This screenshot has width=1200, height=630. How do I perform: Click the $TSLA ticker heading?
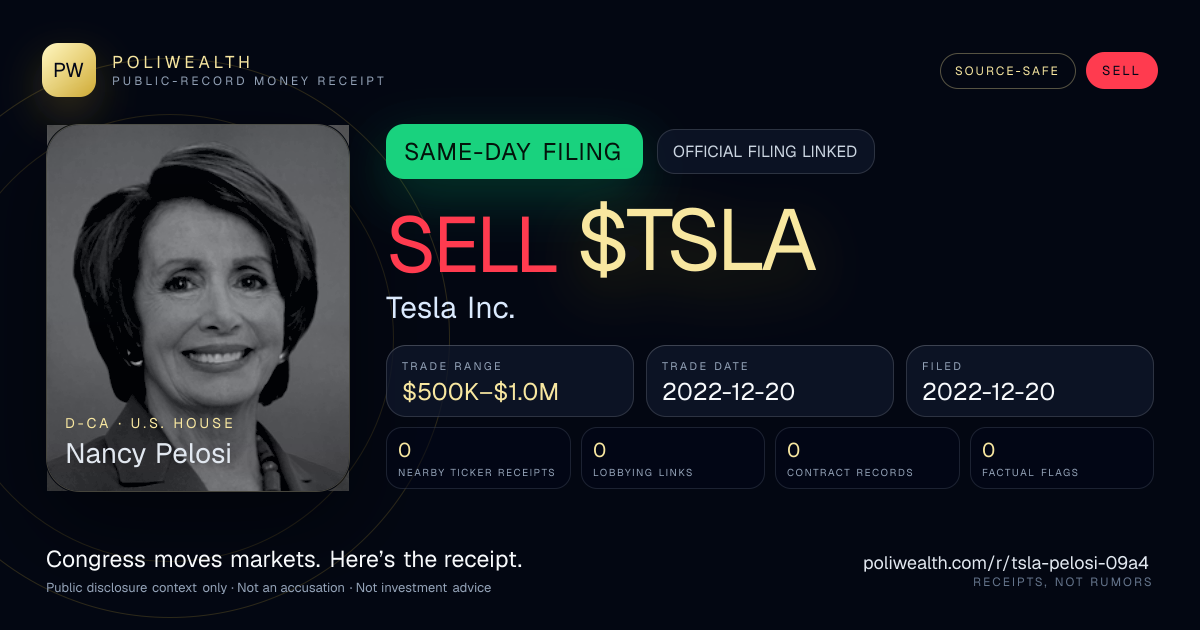(x=697, y=241)
